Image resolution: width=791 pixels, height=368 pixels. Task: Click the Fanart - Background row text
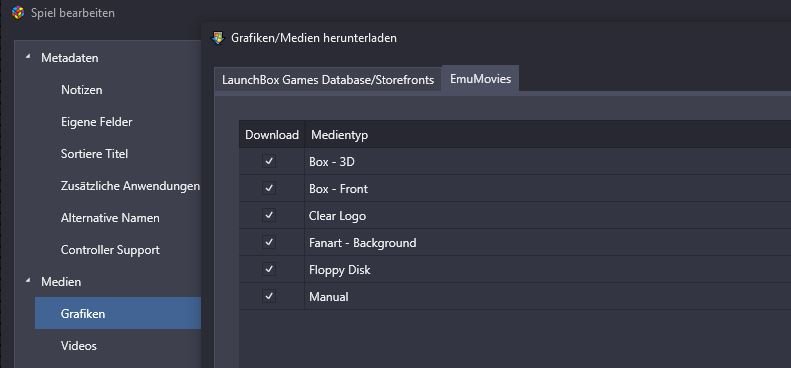[362, 243]
